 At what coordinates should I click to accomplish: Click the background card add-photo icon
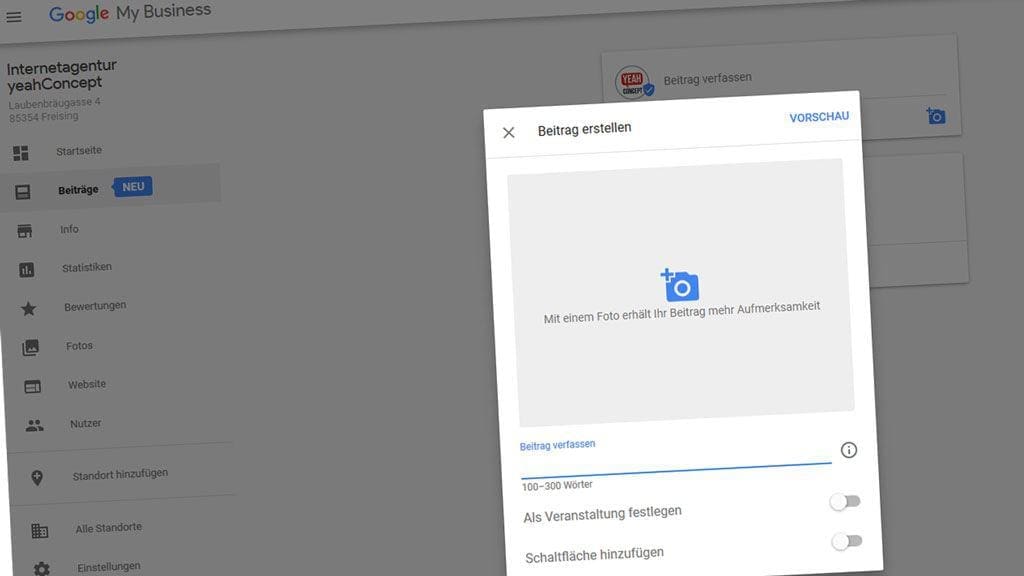pyautogui.click(x=936, y=116)
